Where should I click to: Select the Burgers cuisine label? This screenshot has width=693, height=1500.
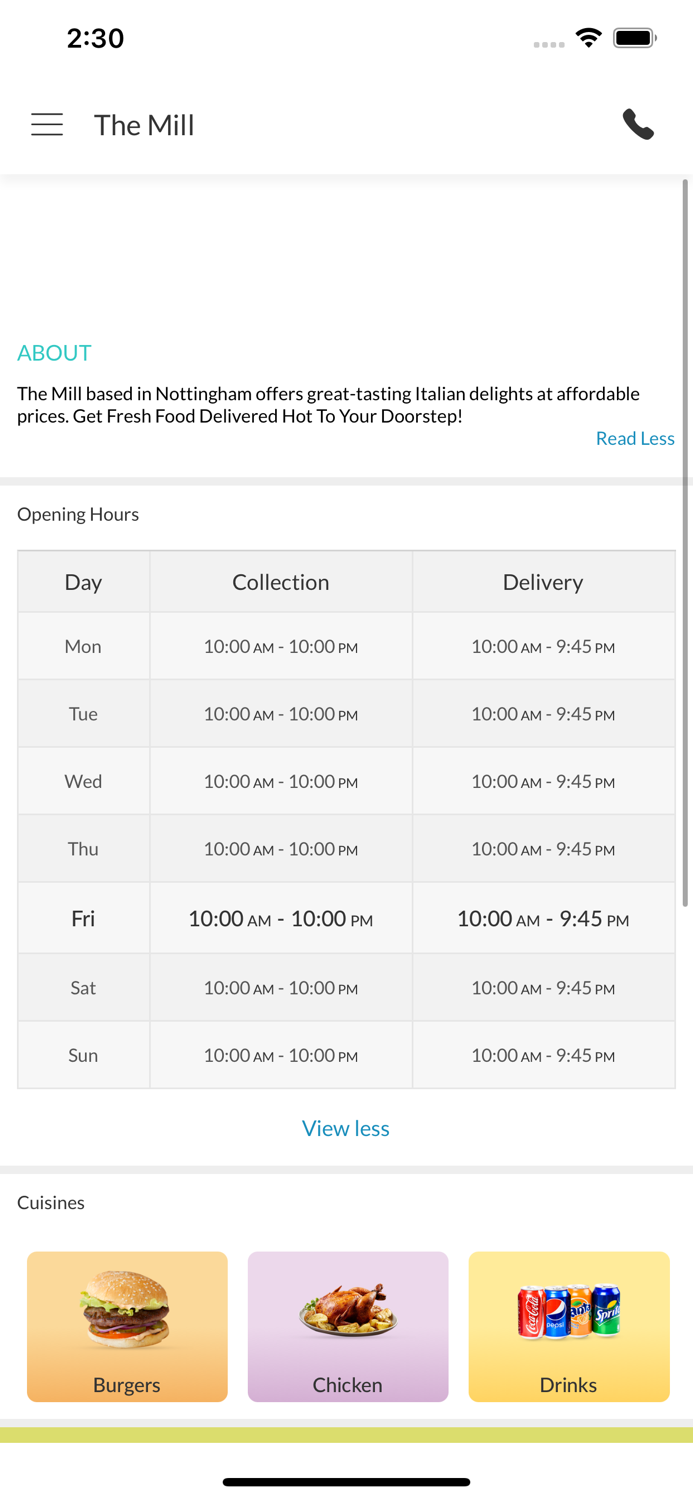click(x=127, y=1385)
